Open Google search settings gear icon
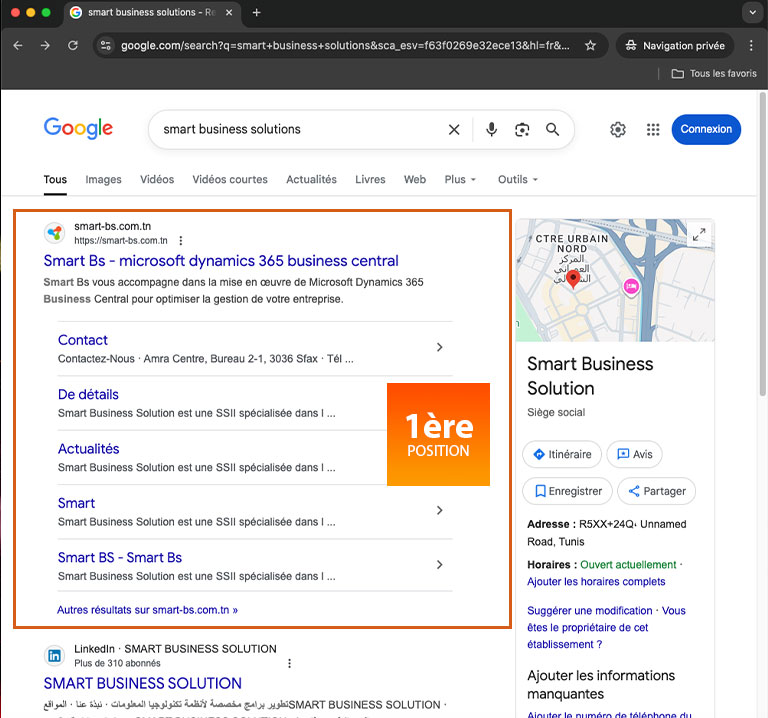This screenshot has height=718, width=768. click(x=618, y=130)
